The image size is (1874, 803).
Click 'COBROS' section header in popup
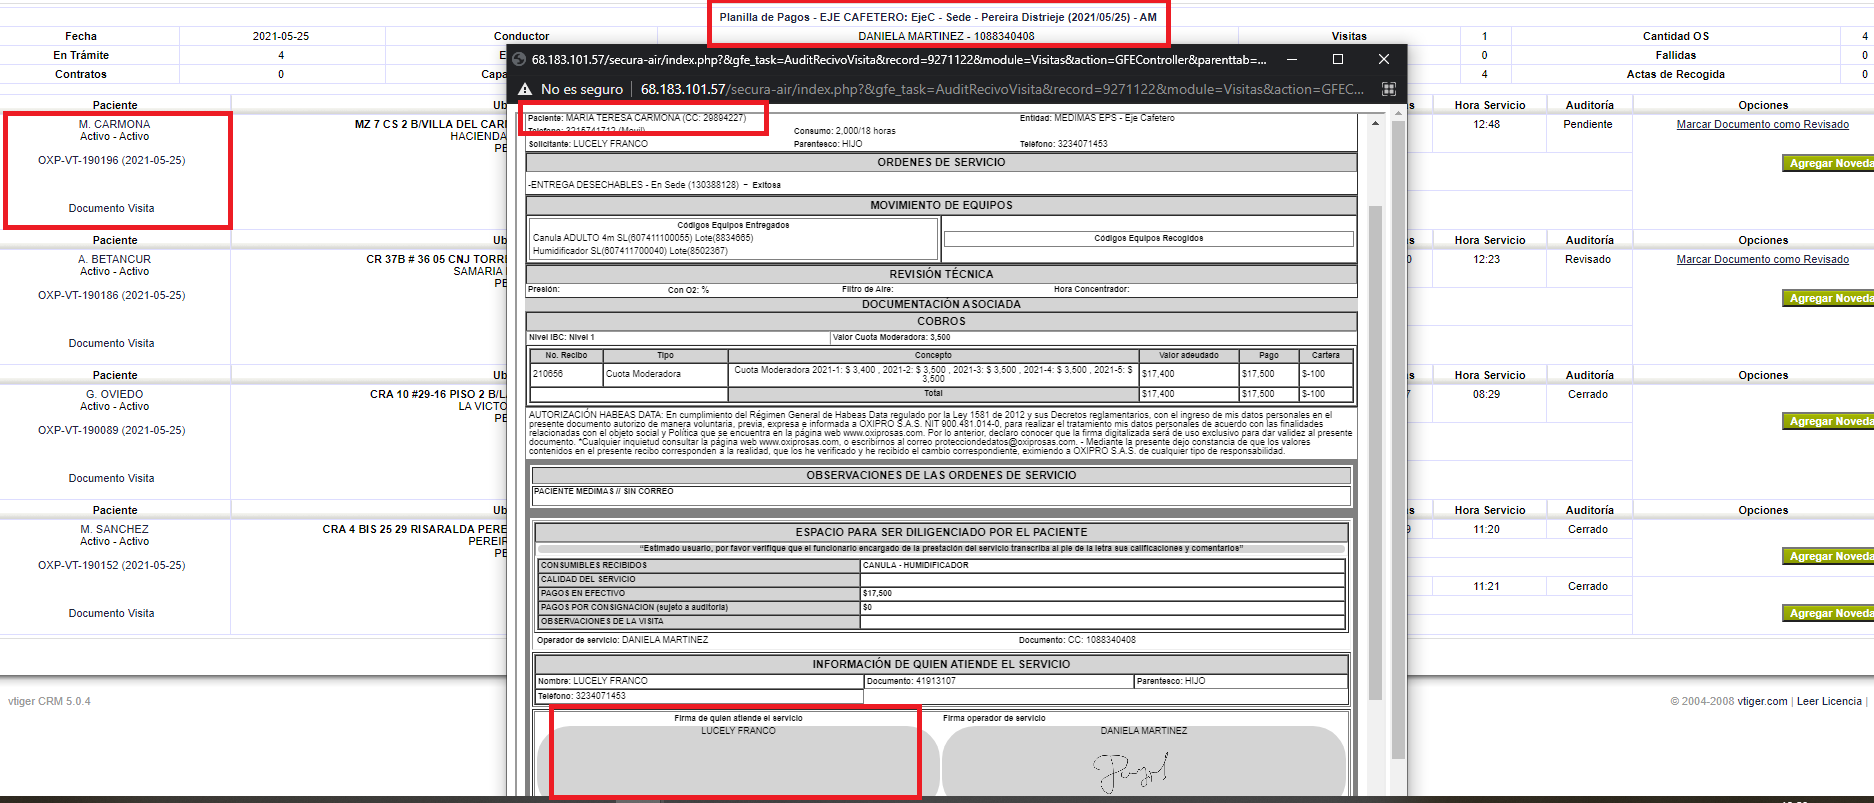(941, 321)
